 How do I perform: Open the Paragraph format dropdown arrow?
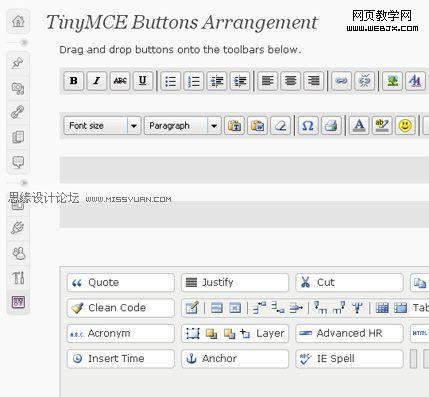(x=214, y=126)
